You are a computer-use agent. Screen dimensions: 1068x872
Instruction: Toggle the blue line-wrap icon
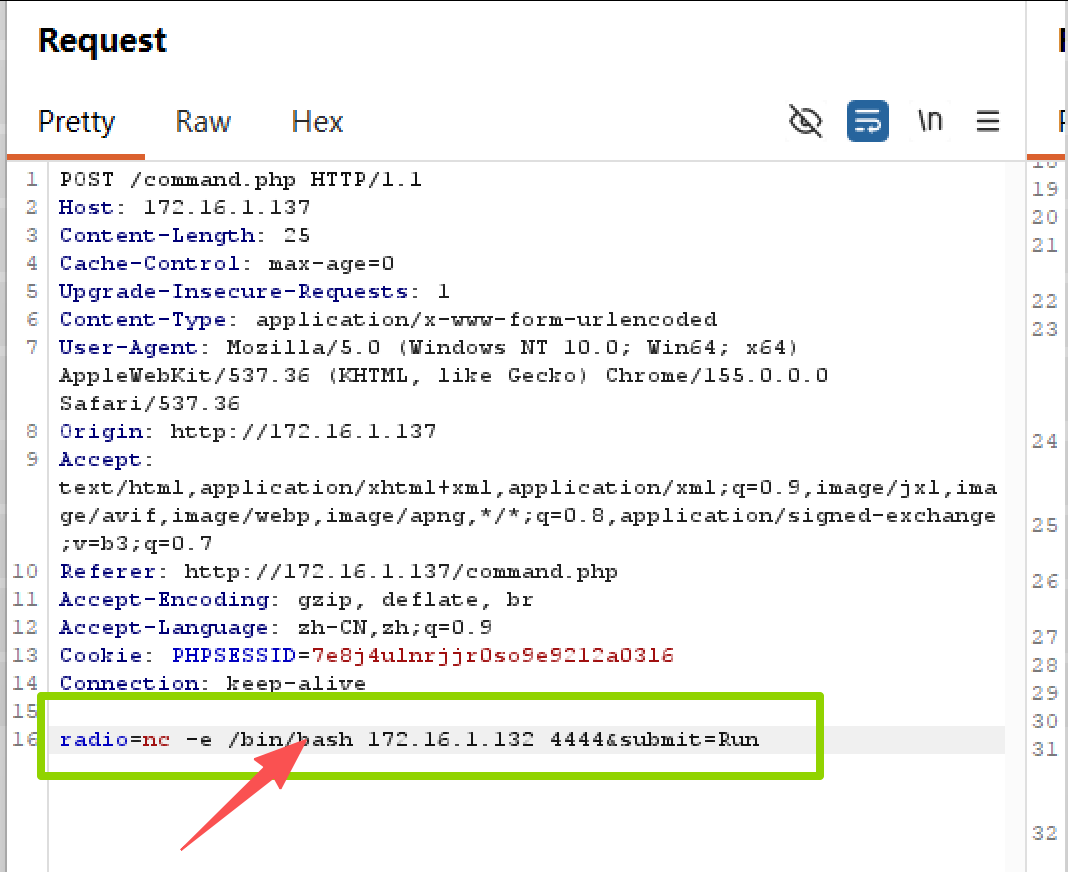pyautogui.click(x=867, y=121)
